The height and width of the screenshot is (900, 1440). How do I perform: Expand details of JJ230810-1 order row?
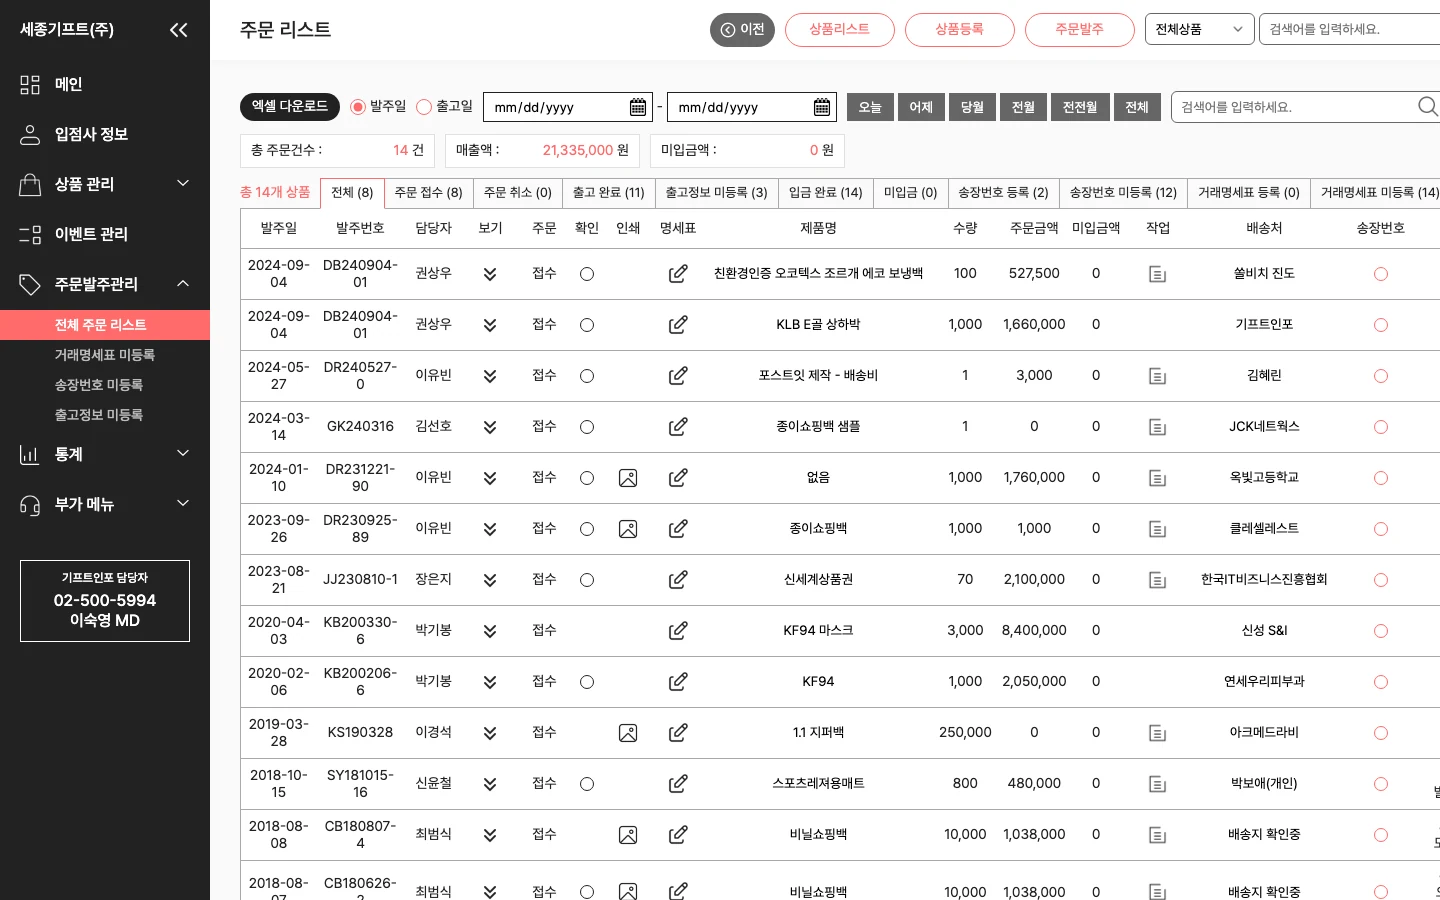pyautogui.click(x=490, y=580)
